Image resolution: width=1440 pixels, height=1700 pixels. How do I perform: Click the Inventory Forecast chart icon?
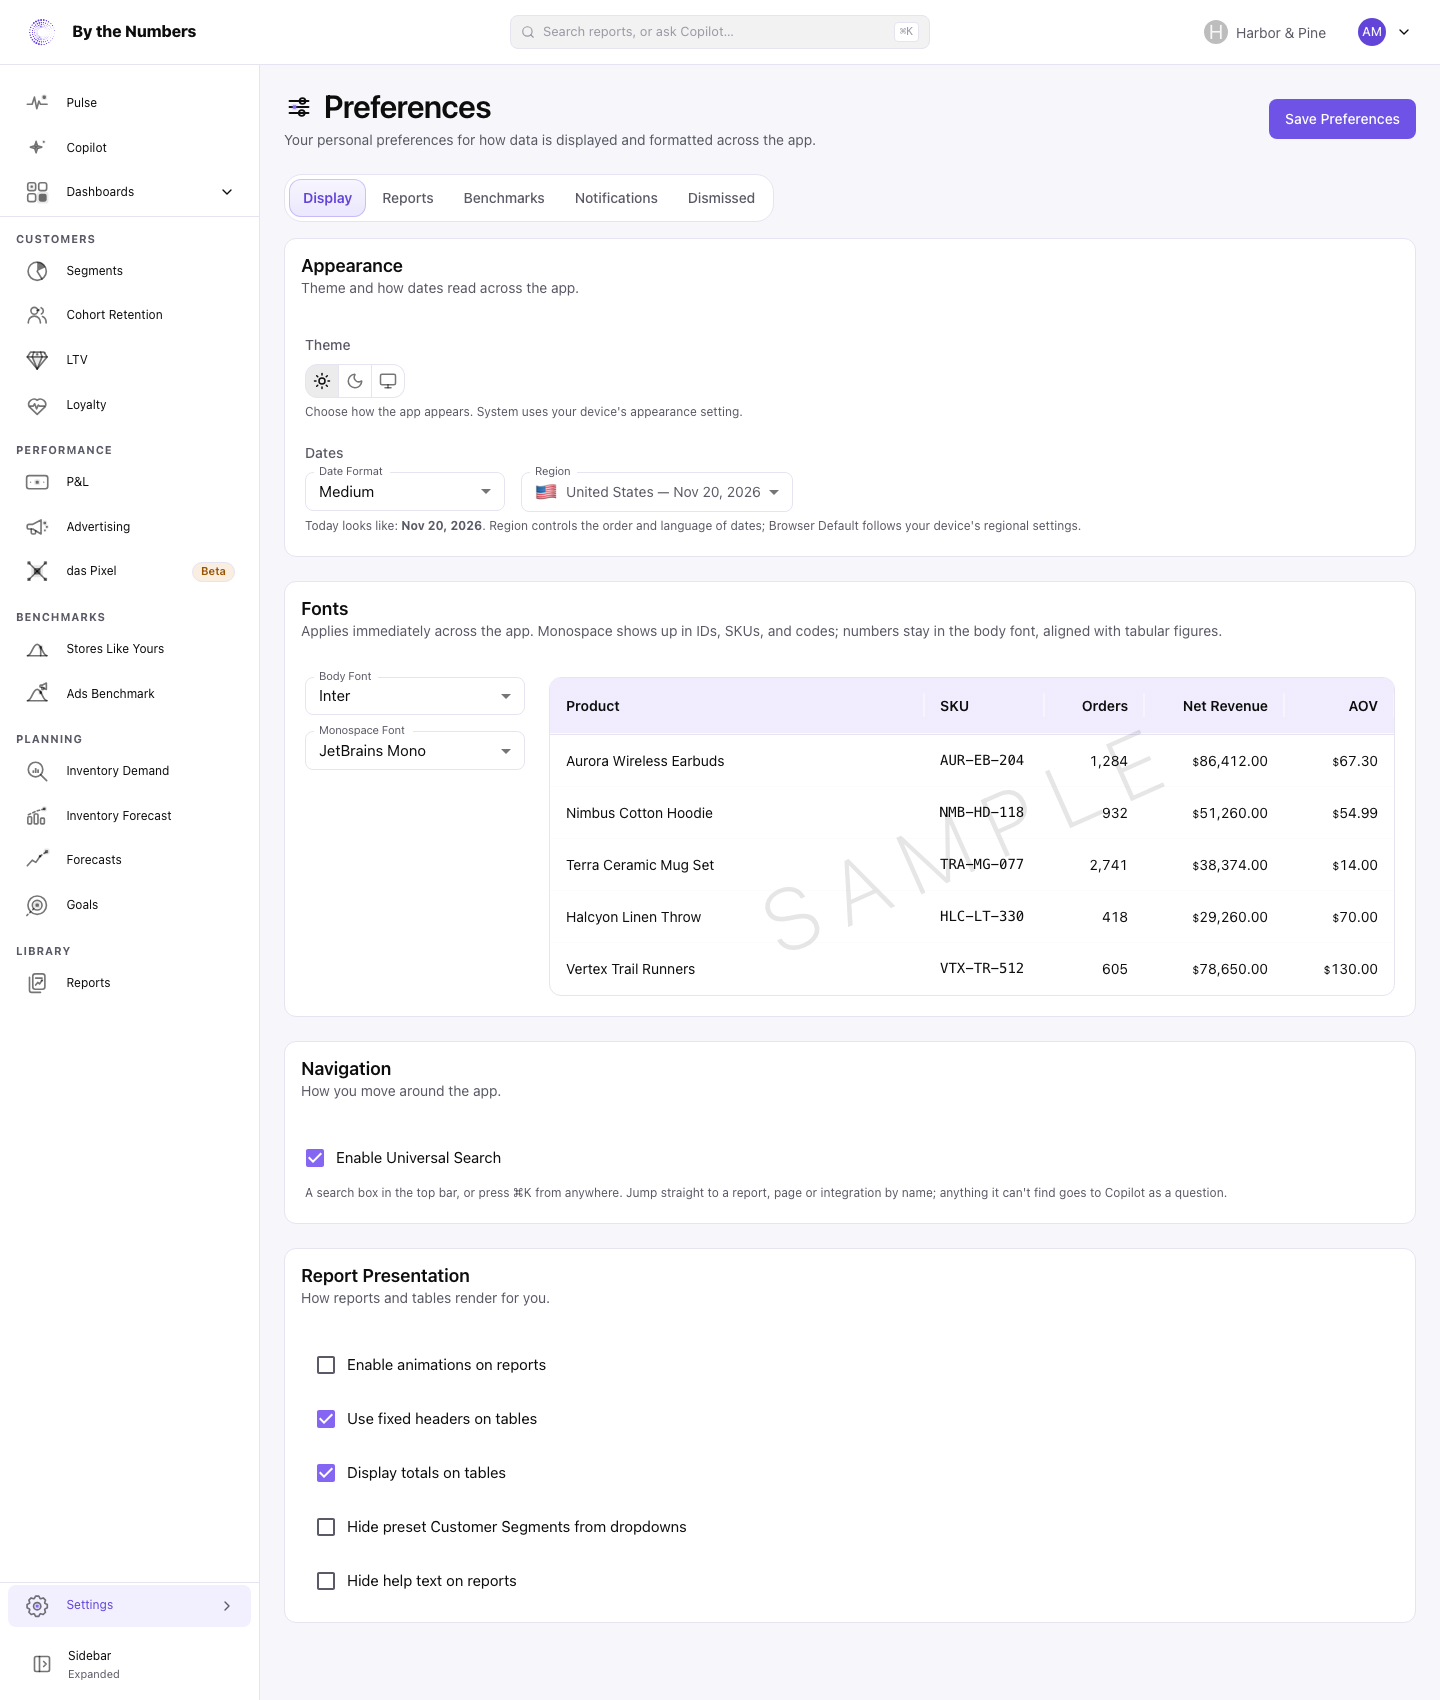tap(37, 816)
